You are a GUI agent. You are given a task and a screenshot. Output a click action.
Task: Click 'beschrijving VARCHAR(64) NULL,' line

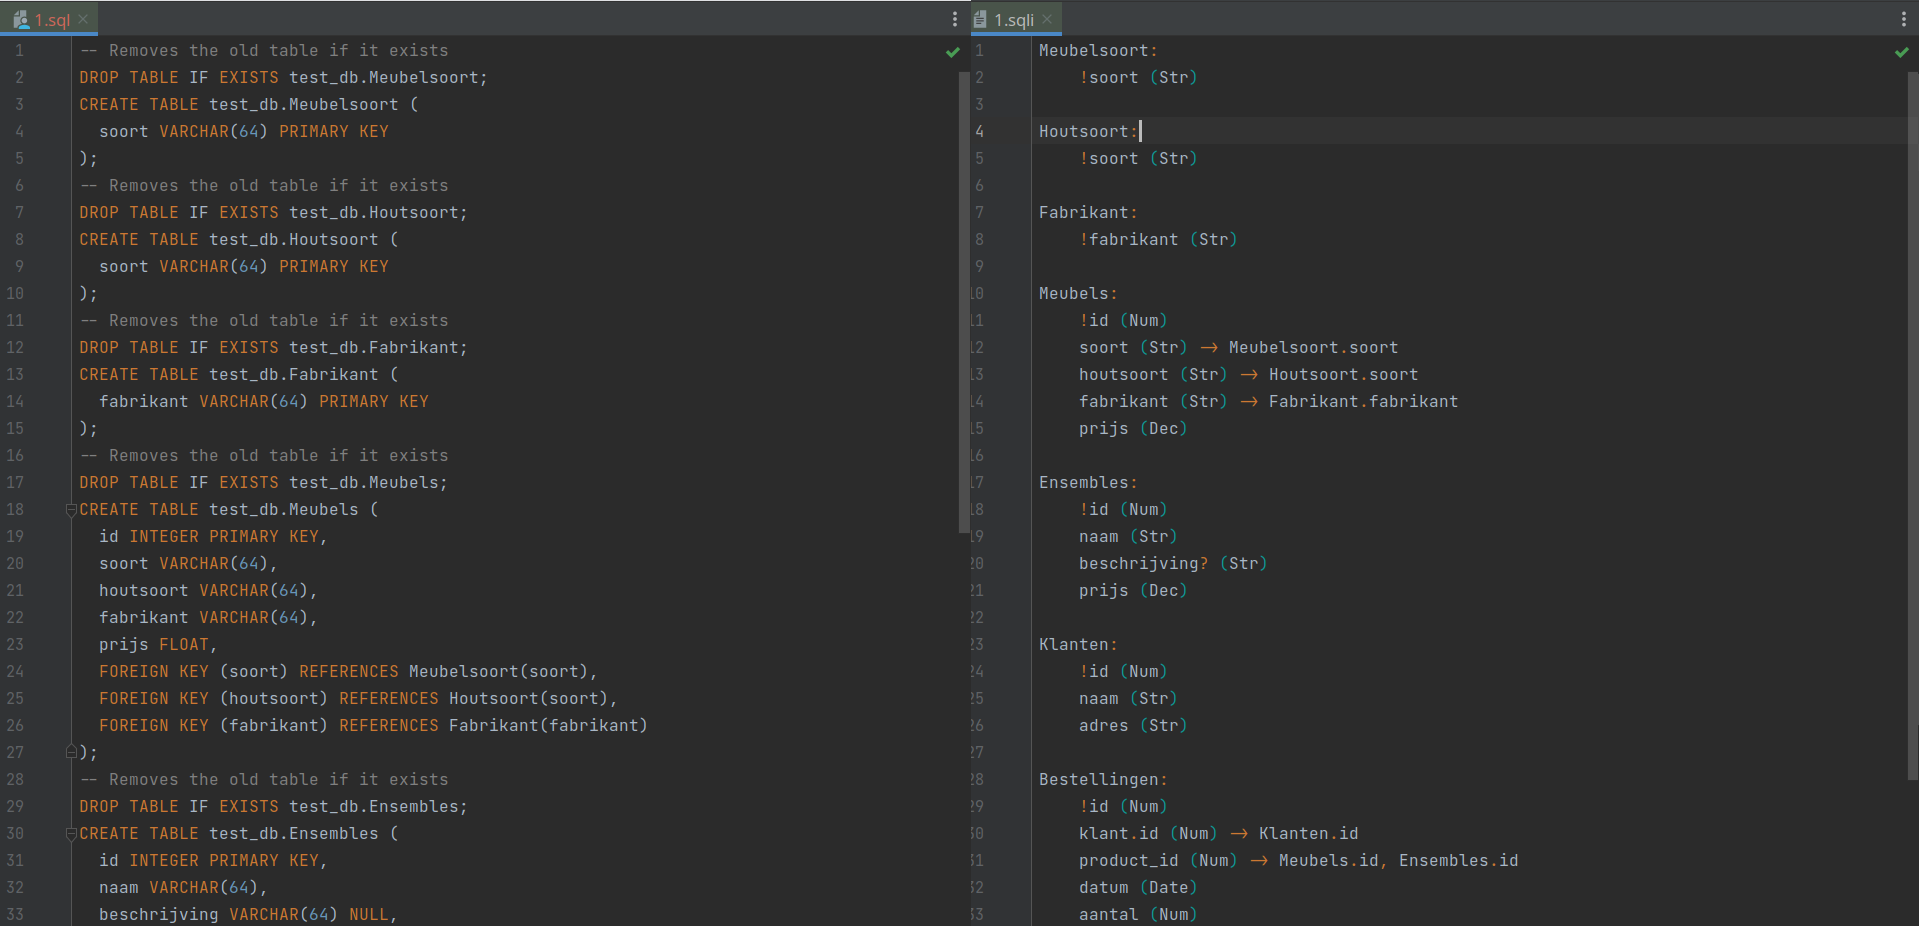pyautogui.click(x=248, y=914)
